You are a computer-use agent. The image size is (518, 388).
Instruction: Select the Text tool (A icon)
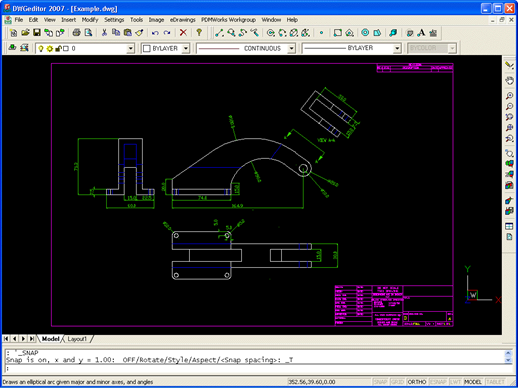coord(421,33)
